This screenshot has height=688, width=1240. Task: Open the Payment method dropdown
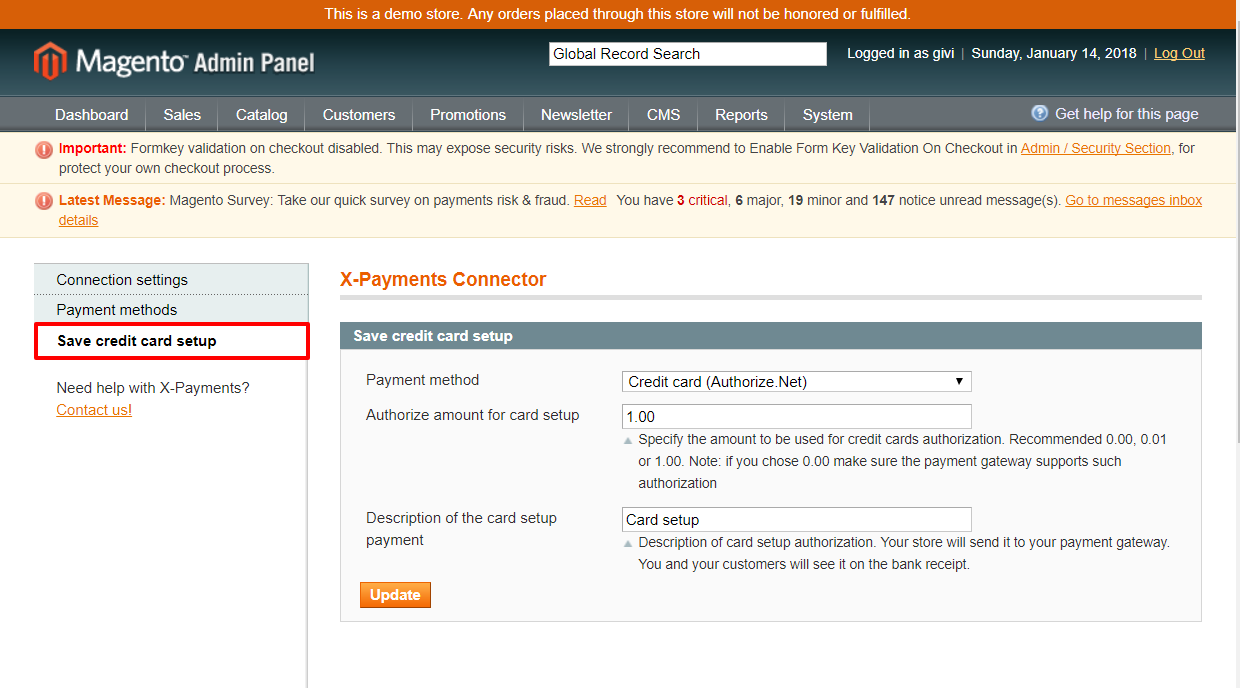click(x=796, y=381)
